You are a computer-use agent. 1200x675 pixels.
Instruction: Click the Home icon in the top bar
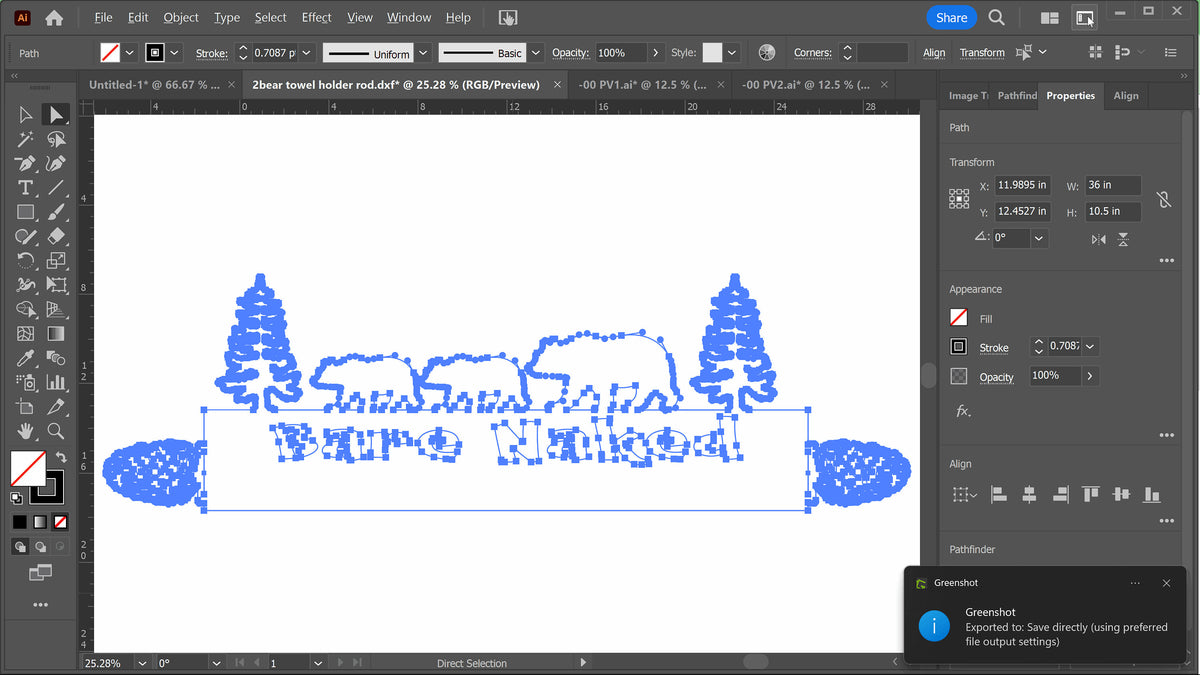(x=54, y=18)
